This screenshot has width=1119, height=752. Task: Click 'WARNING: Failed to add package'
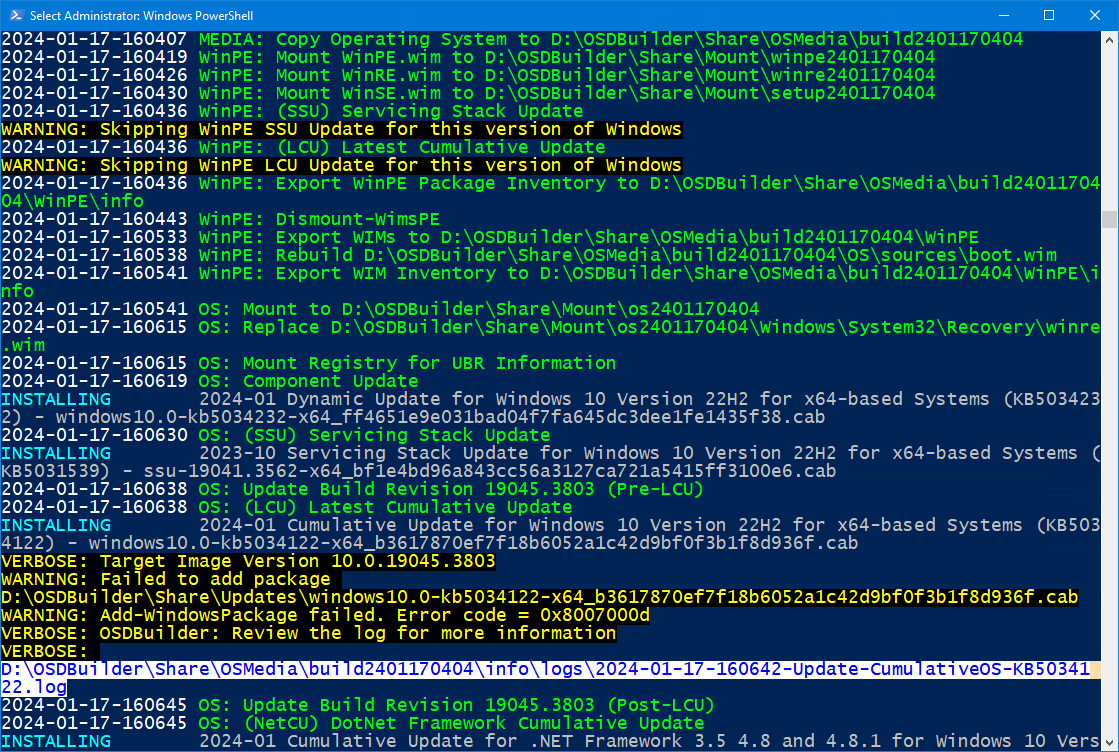click(x=166, y=579)
